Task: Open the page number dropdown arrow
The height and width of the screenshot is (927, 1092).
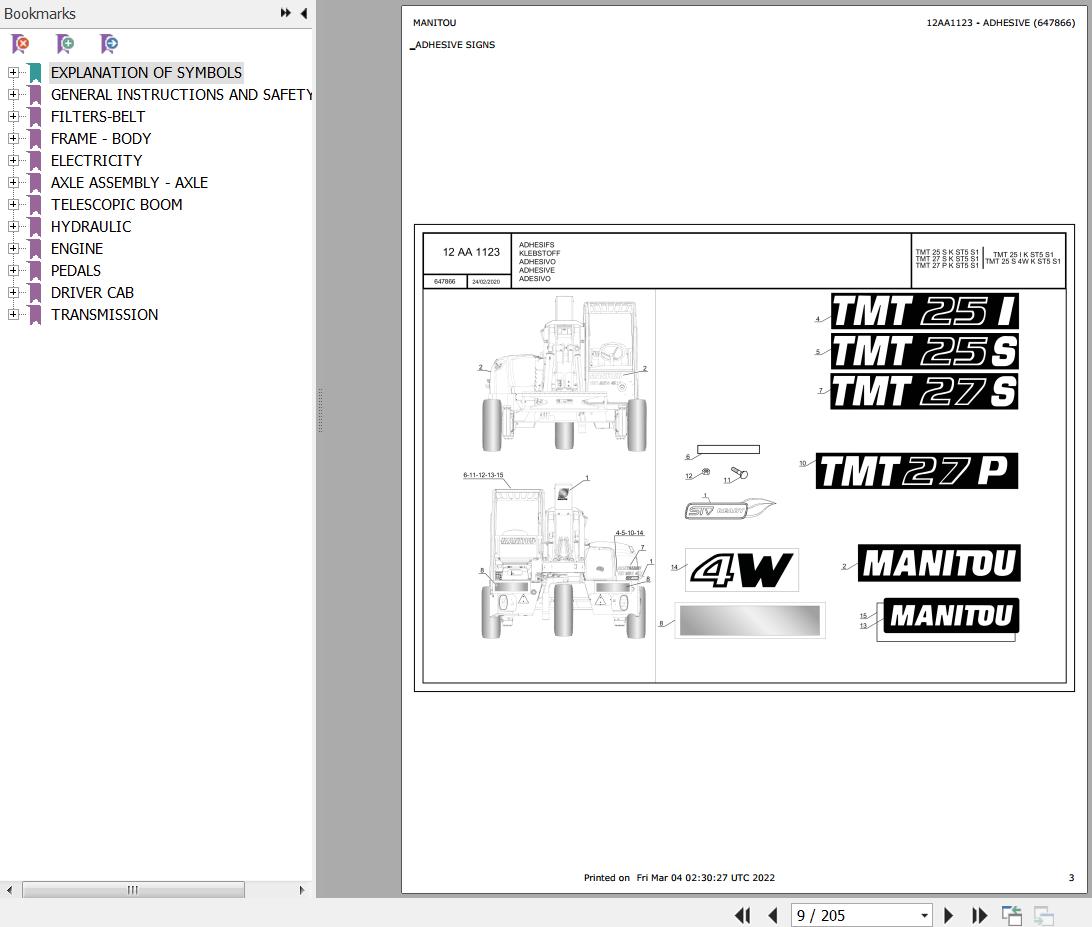Action: pyautogui.click(x=924, y=916)
